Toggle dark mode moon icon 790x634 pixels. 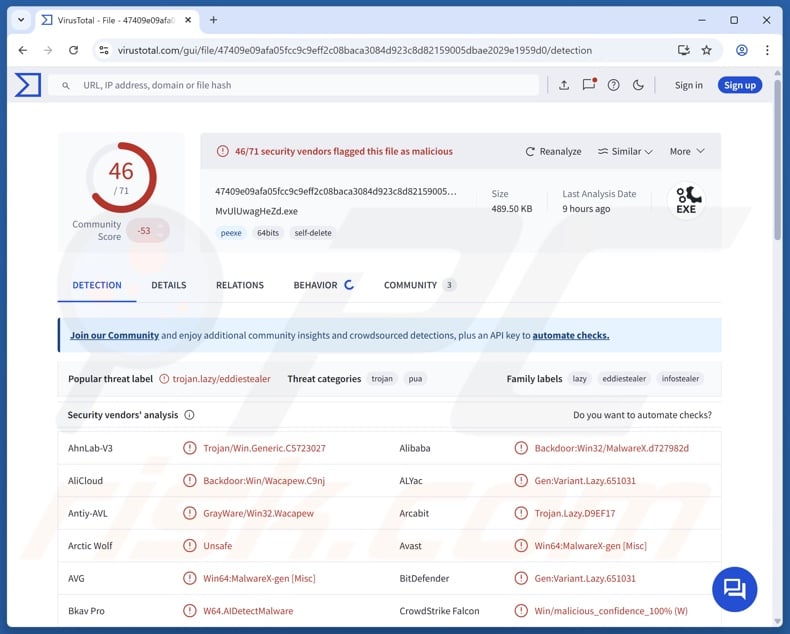638,85
